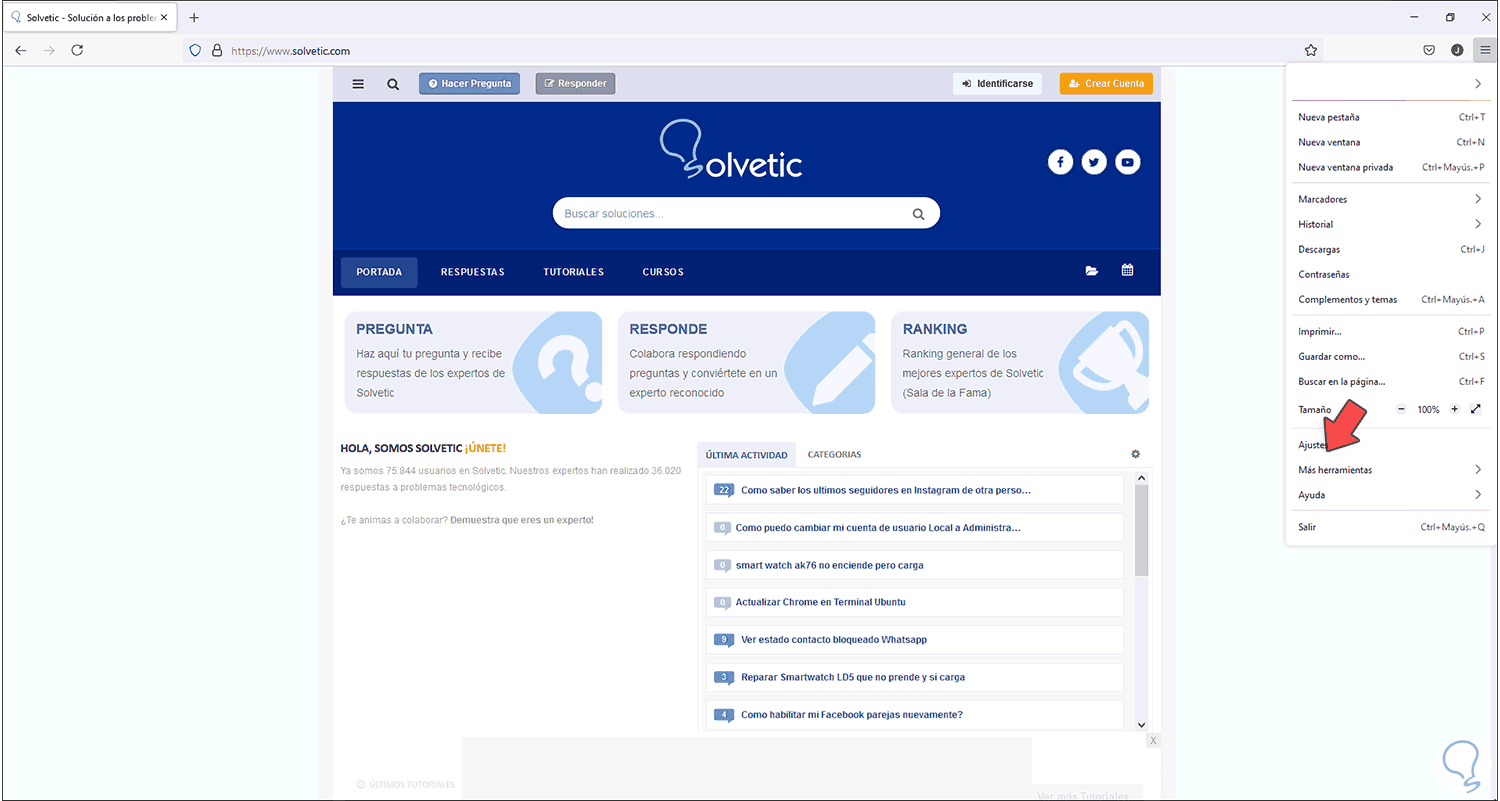The image size is (1500, 801).
Task: Open the PREGUNTA card
Action: (473, 362)
